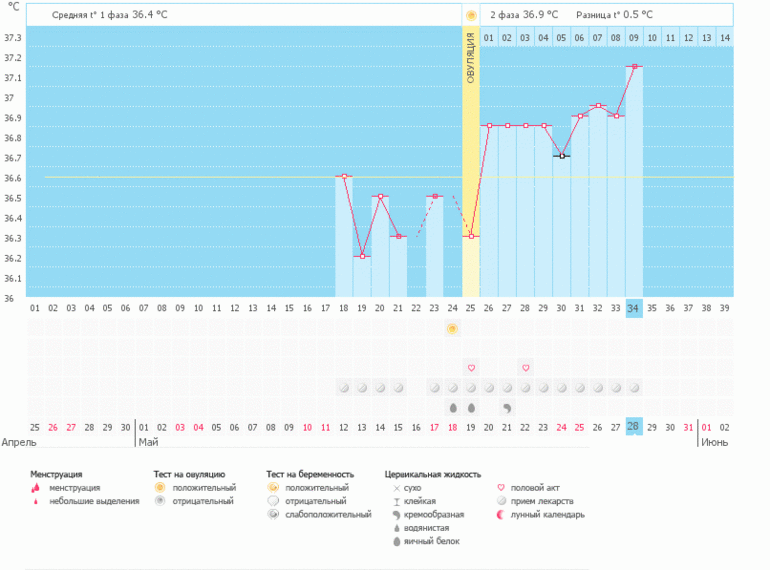The height and width of the screenshot is (570, 770).
Task: Select the highlighted cycle day 34 label
Action: (634, 309)
